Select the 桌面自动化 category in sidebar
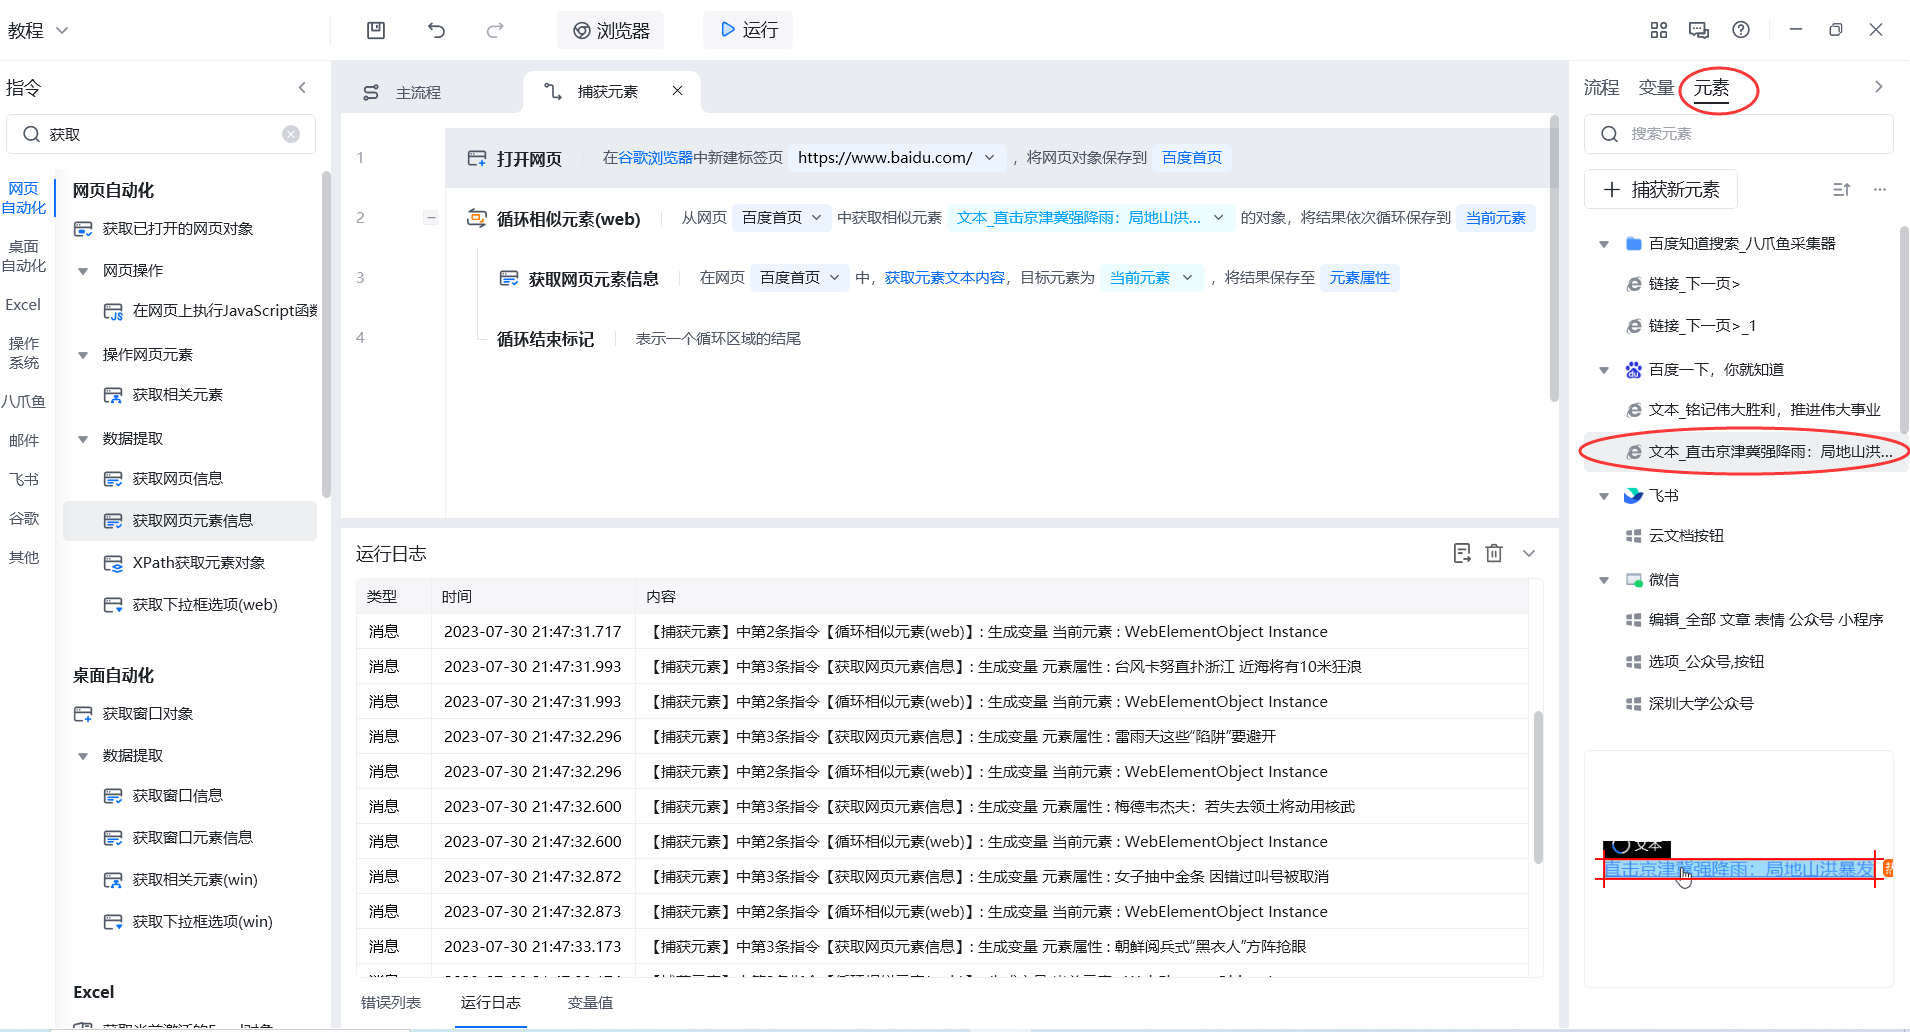This screenshot has height=1032, width=1910. pos(24,256)
